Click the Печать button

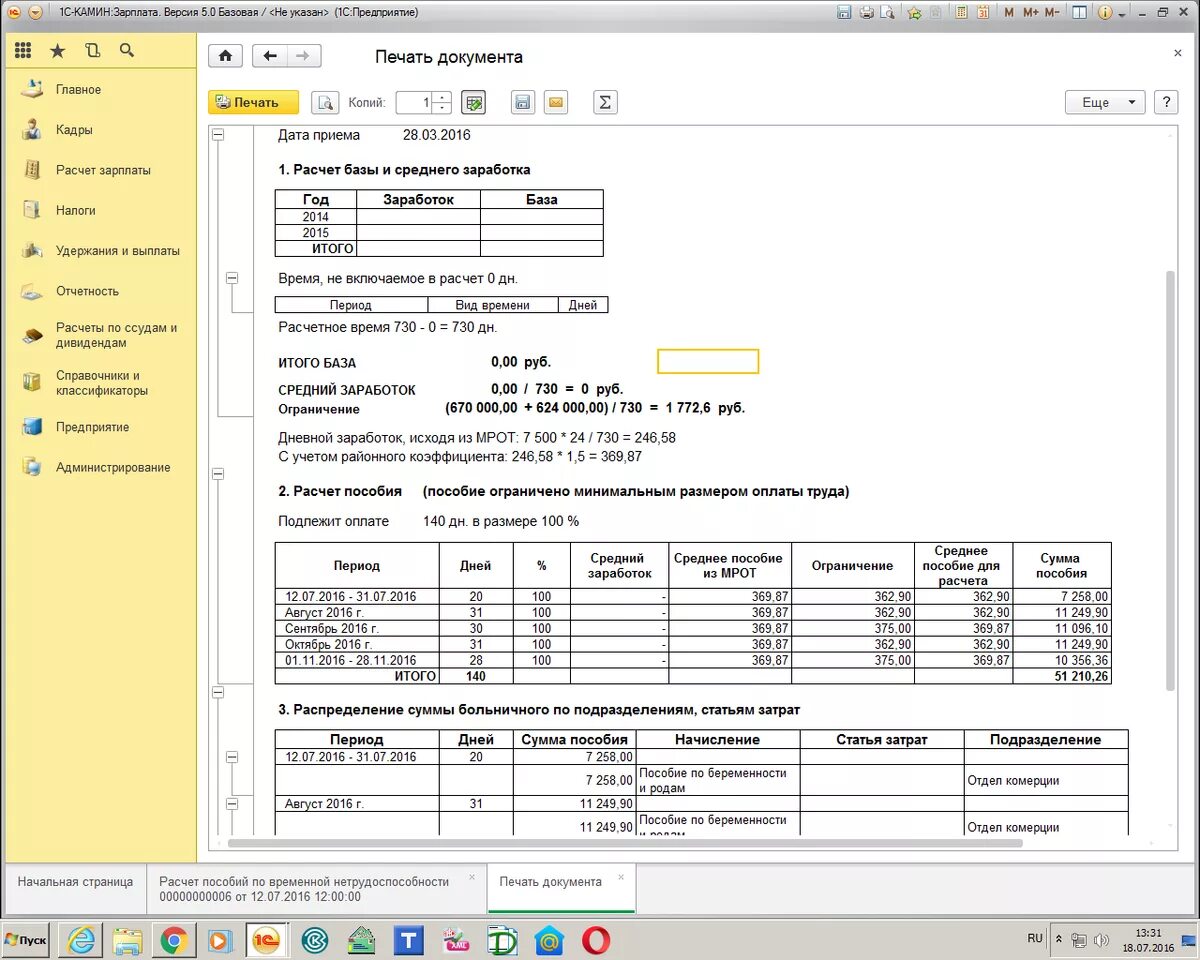[254, 102]
